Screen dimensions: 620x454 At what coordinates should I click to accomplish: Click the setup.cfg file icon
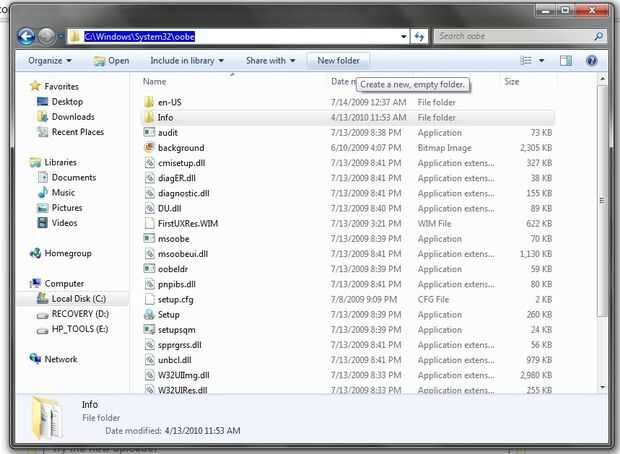coord(149,299)
